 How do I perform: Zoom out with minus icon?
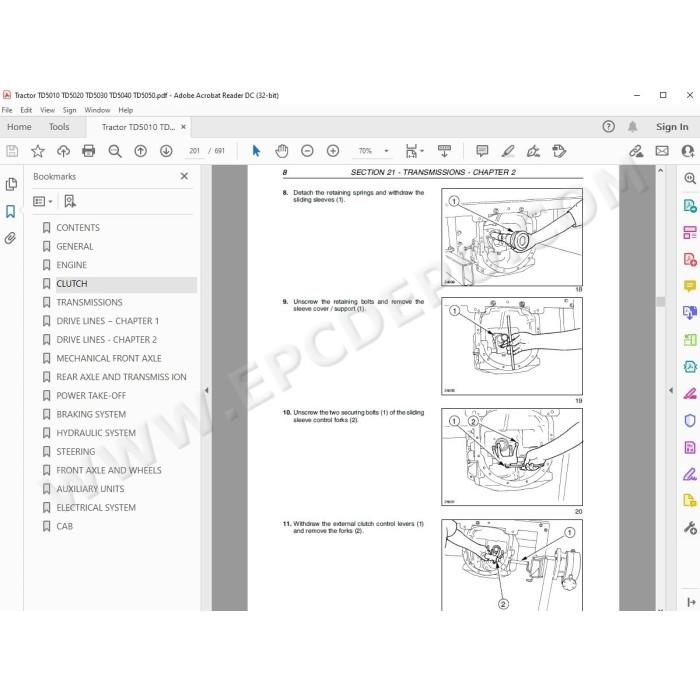[x=307, y=151]
